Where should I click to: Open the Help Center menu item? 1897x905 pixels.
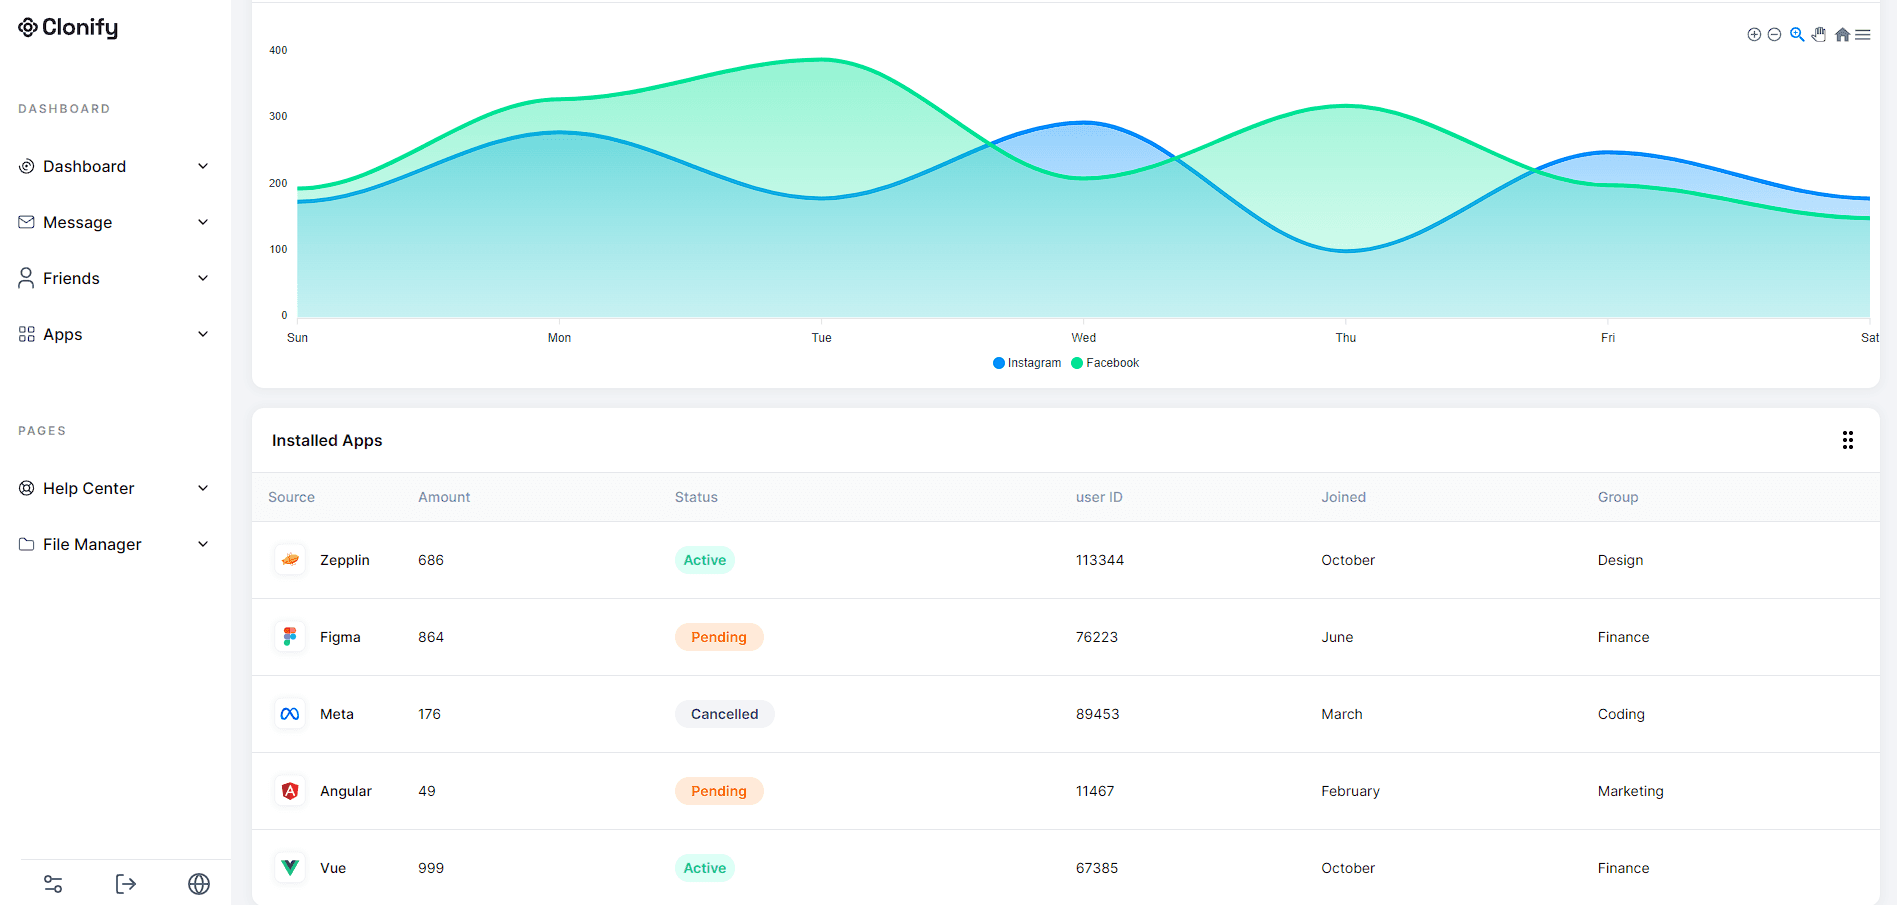coord(115,488)
